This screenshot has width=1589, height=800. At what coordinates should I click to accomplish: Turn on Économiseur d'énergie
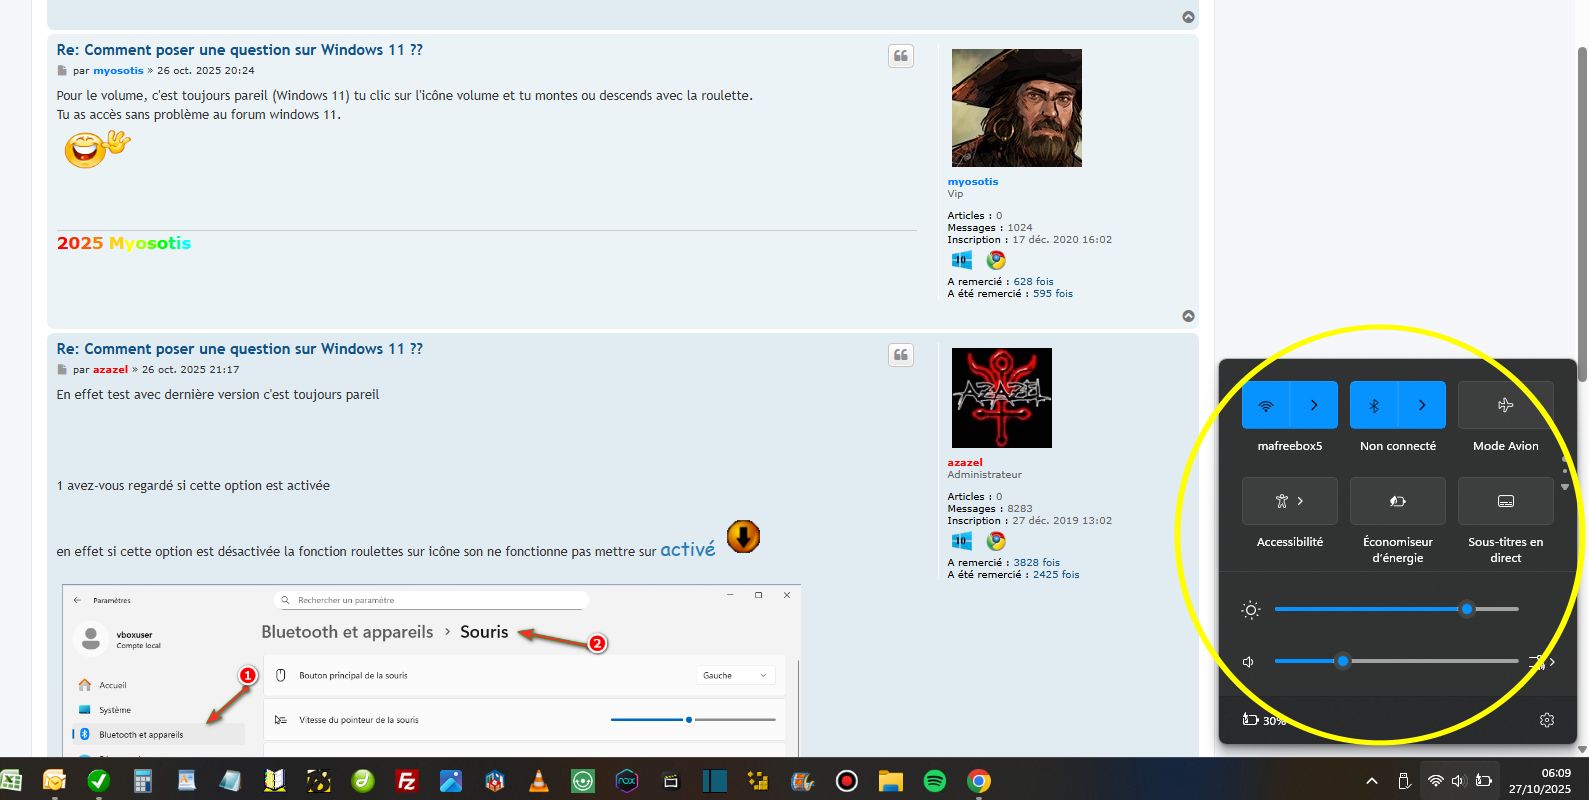[x=1397, y=501]
